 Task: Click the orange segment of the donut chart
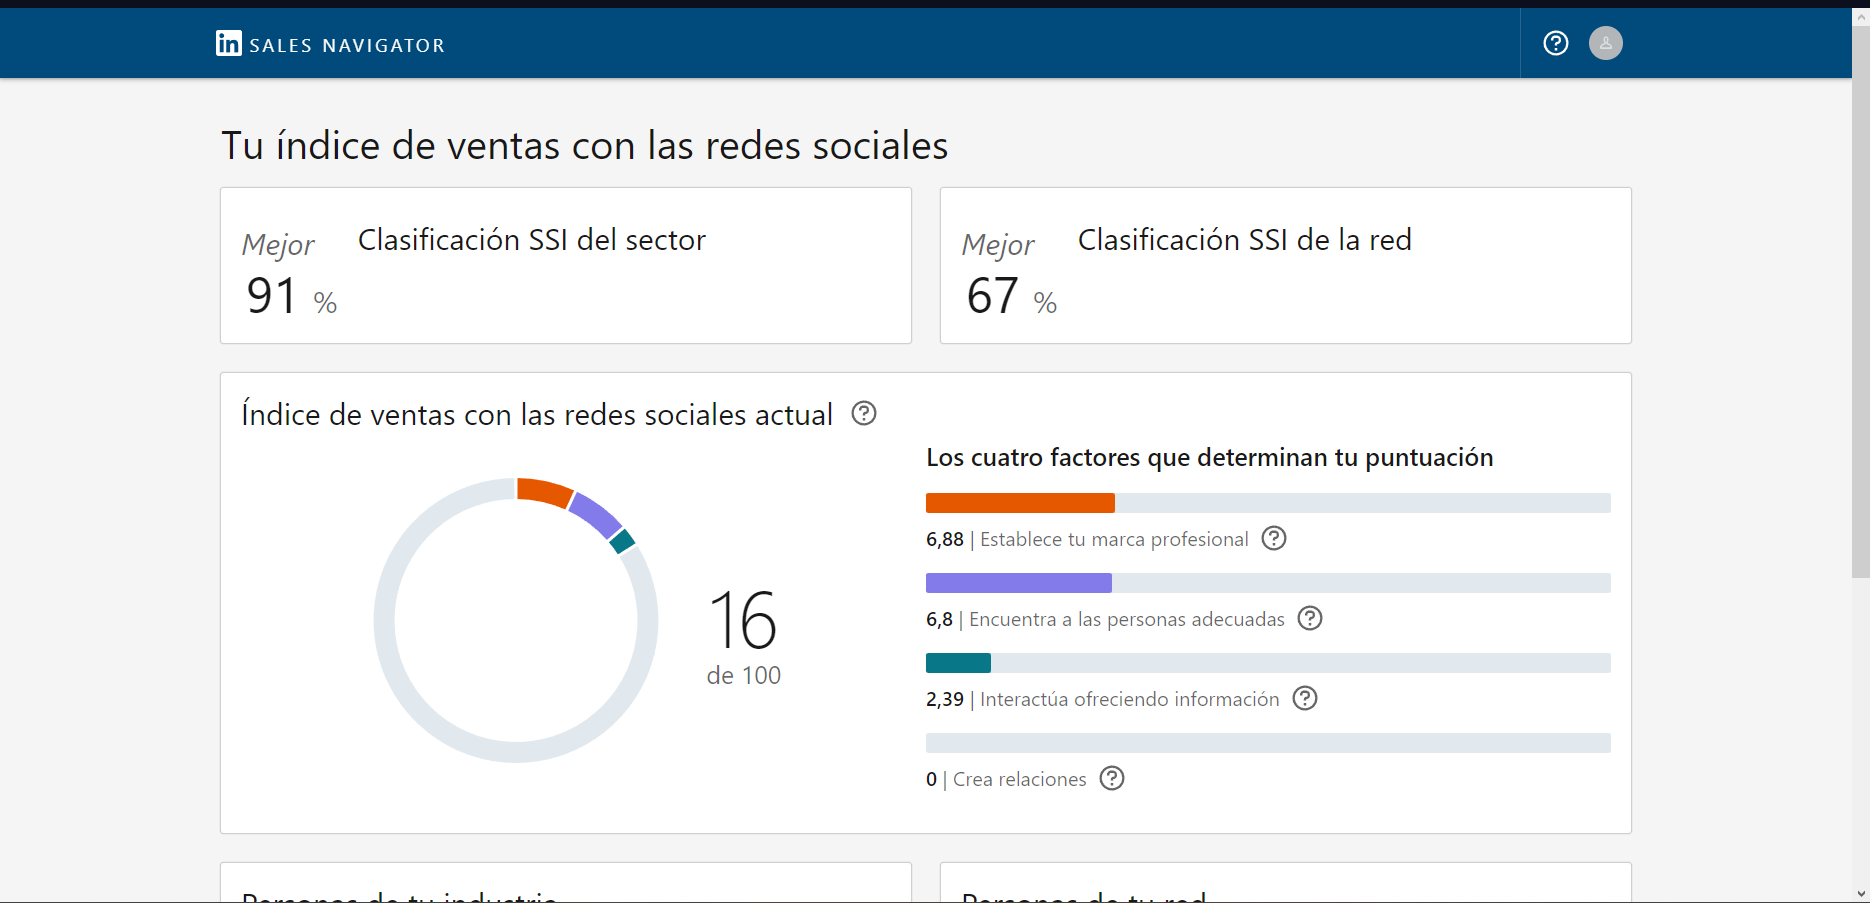[x=544, y=492]
